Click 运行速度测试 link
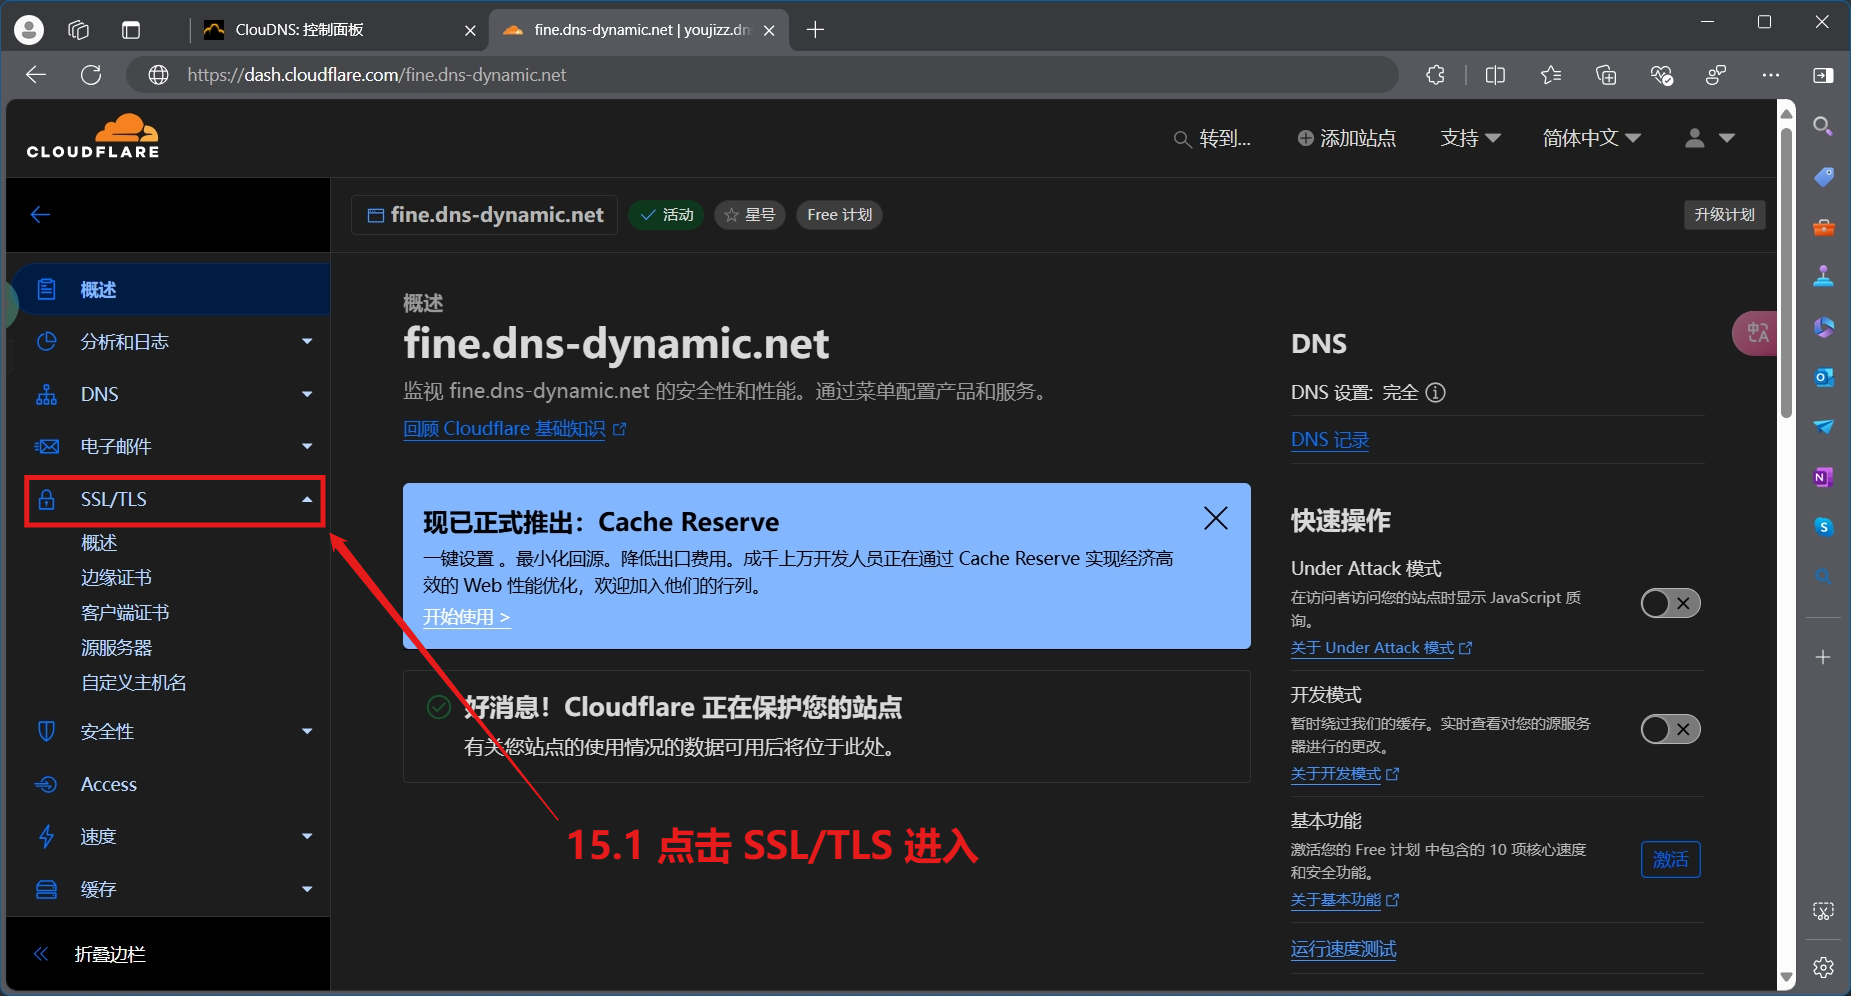 click(1343, 949)
